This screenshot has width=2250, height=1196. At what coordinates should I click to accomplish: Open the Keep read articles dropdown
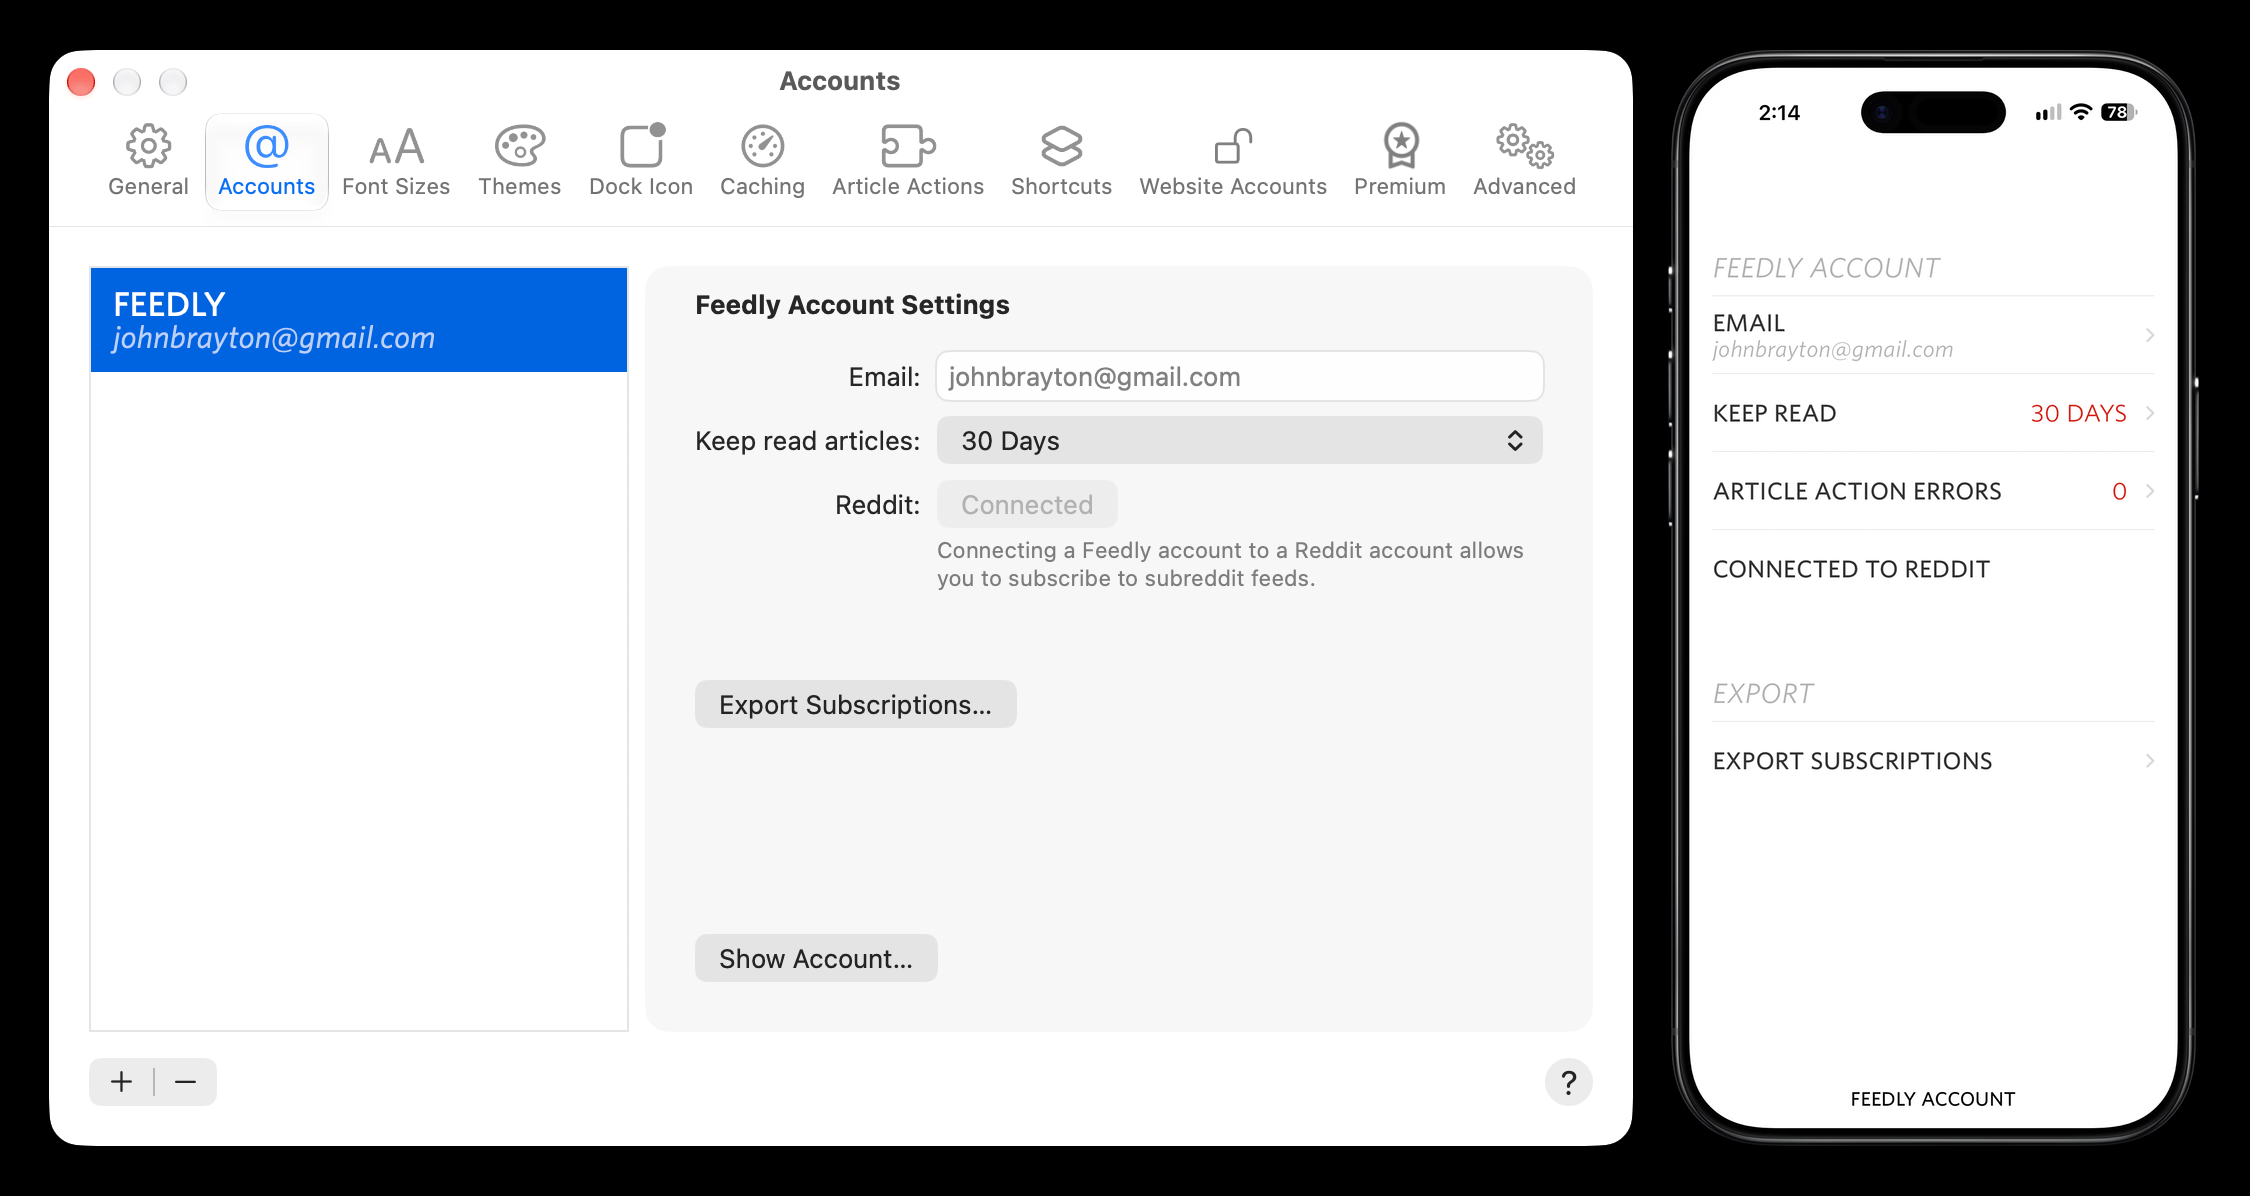click(x=1240, y=441)
